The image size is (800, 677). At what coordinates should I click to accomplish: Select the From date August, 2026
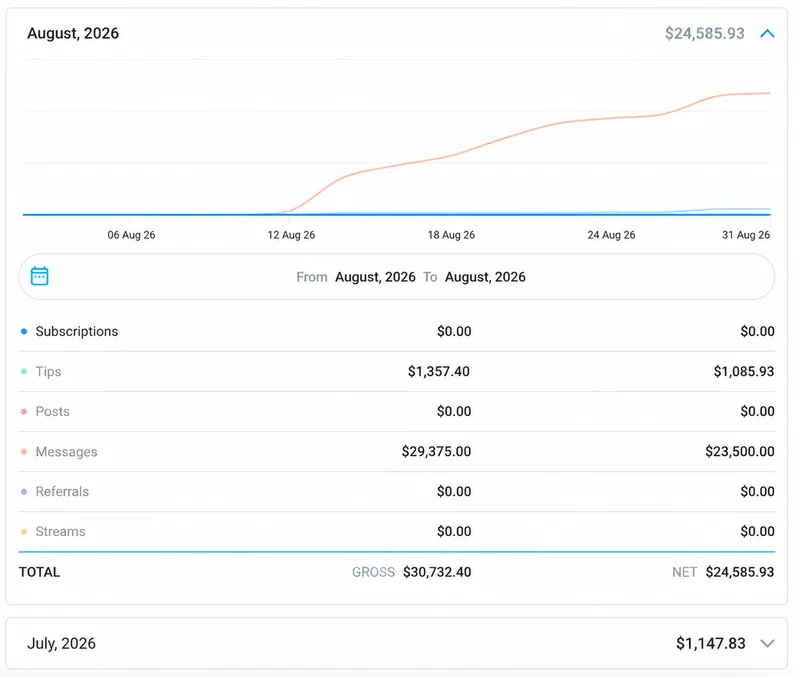pyautogui.click(x=375, y=277)
